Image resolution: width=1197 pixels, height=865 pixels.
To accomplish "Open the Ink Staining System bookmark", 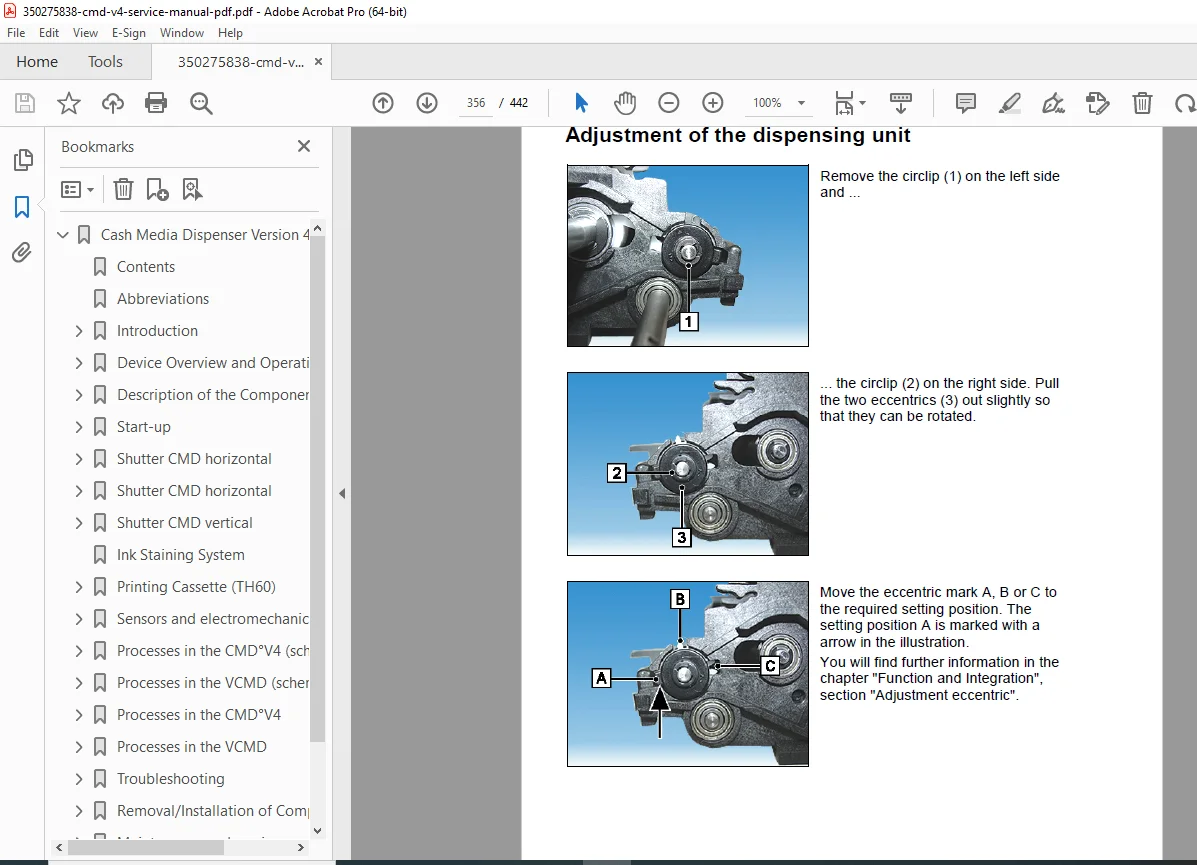I will point(180,555).
